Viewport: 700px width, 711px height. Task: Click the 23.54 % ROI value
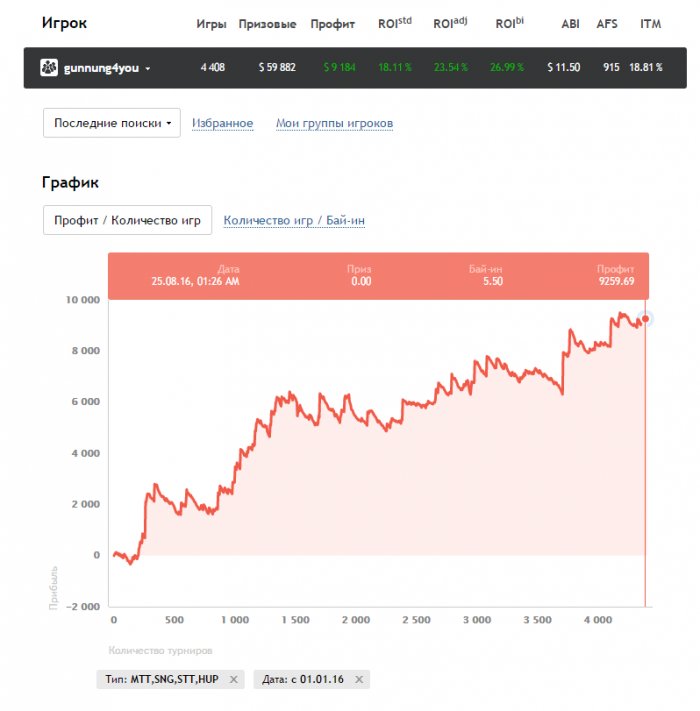click(451, 68)
